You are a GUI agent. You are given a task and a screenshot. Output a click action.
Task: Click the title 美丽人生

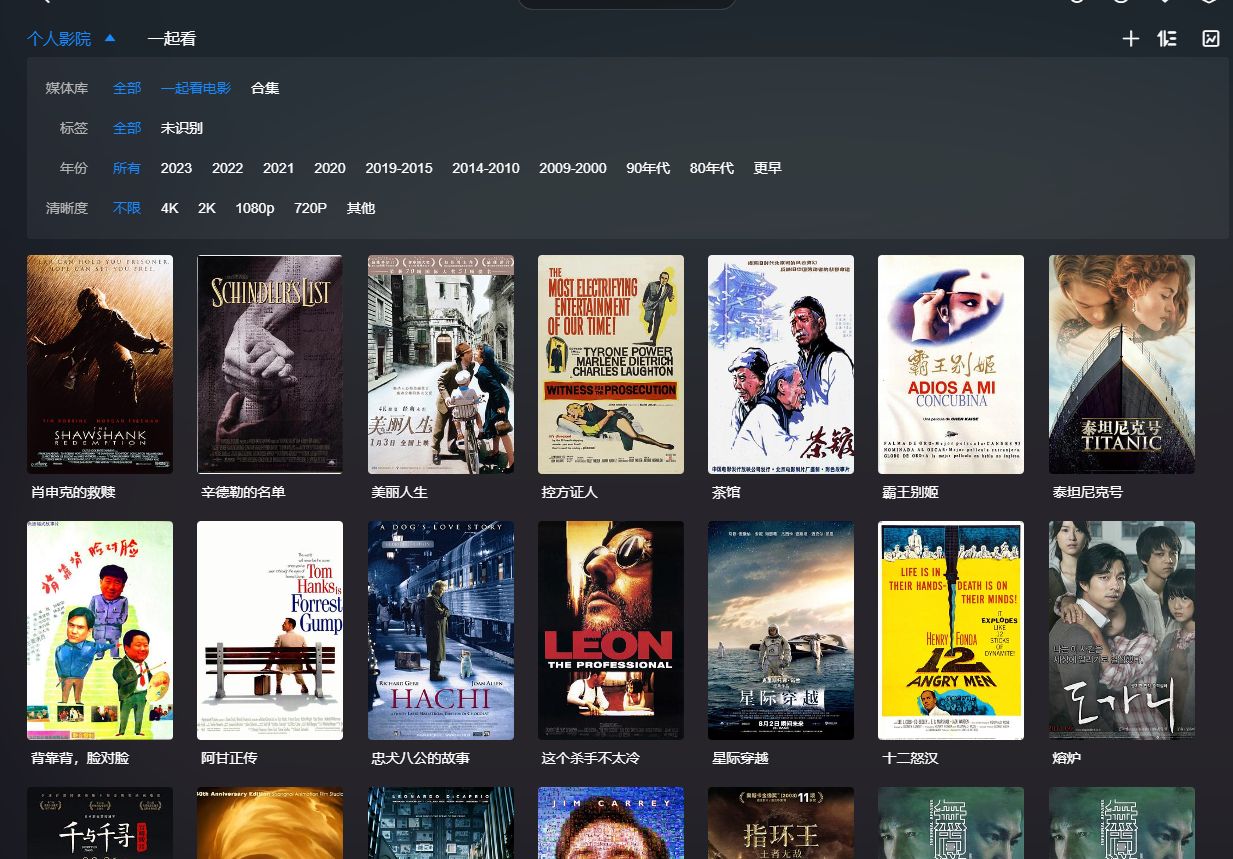(x=400, y=492)
